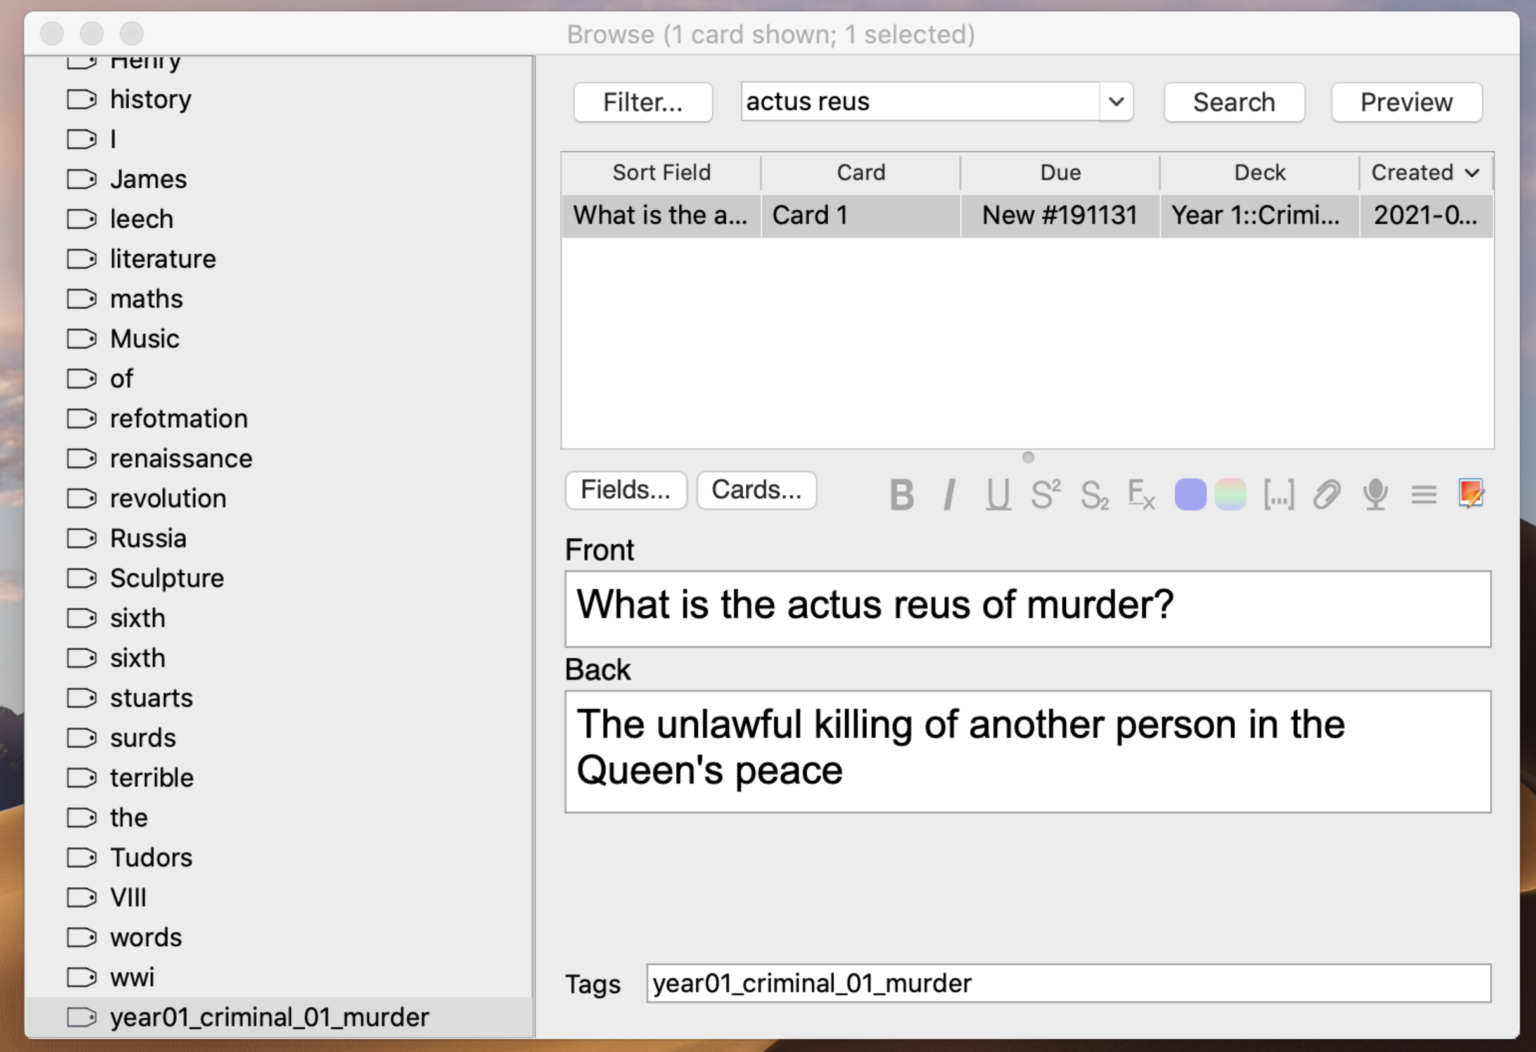Insert a cloze deletion

point(1278,495)
